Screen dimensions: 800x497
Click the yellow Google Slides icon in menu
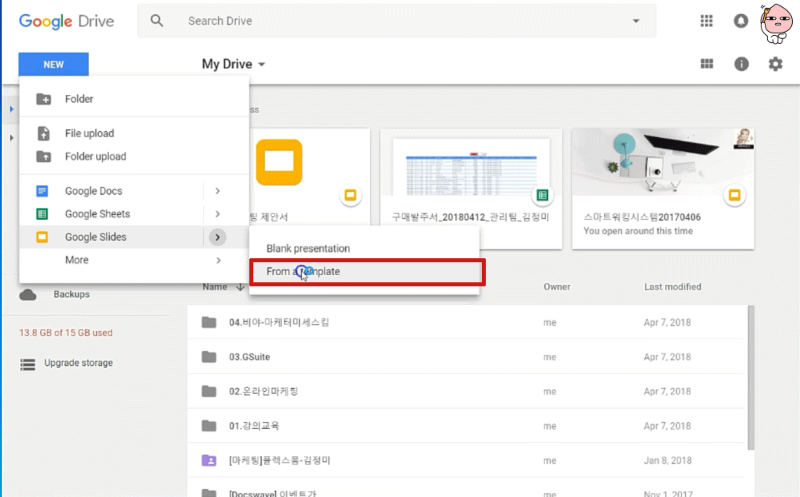click(x=42, y=237)
